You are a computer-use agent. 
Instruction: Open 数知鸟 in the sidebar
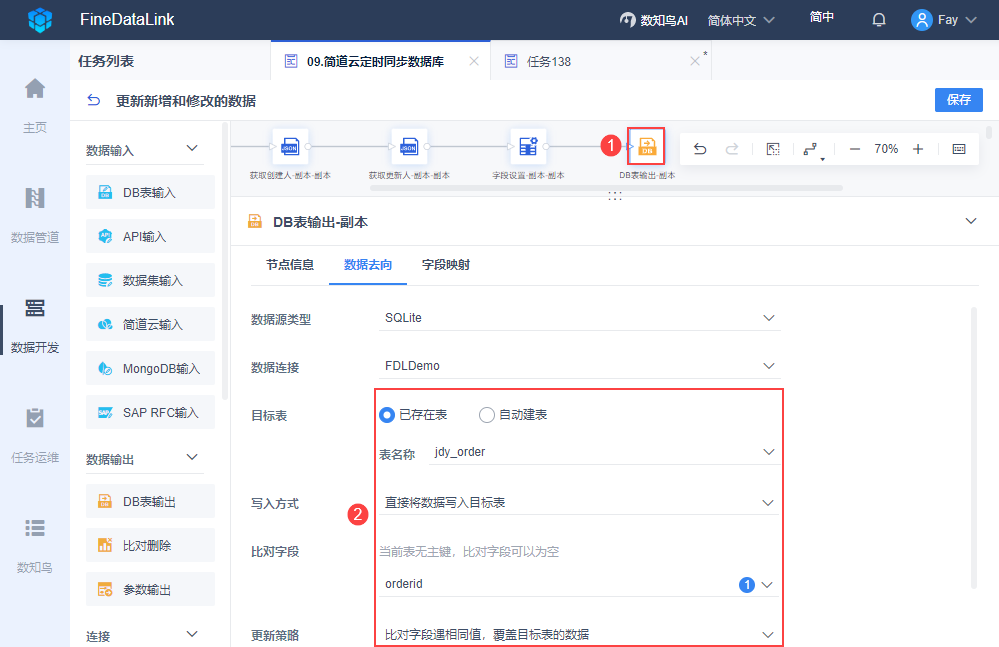pyautogui.click(x=35, y=546)
